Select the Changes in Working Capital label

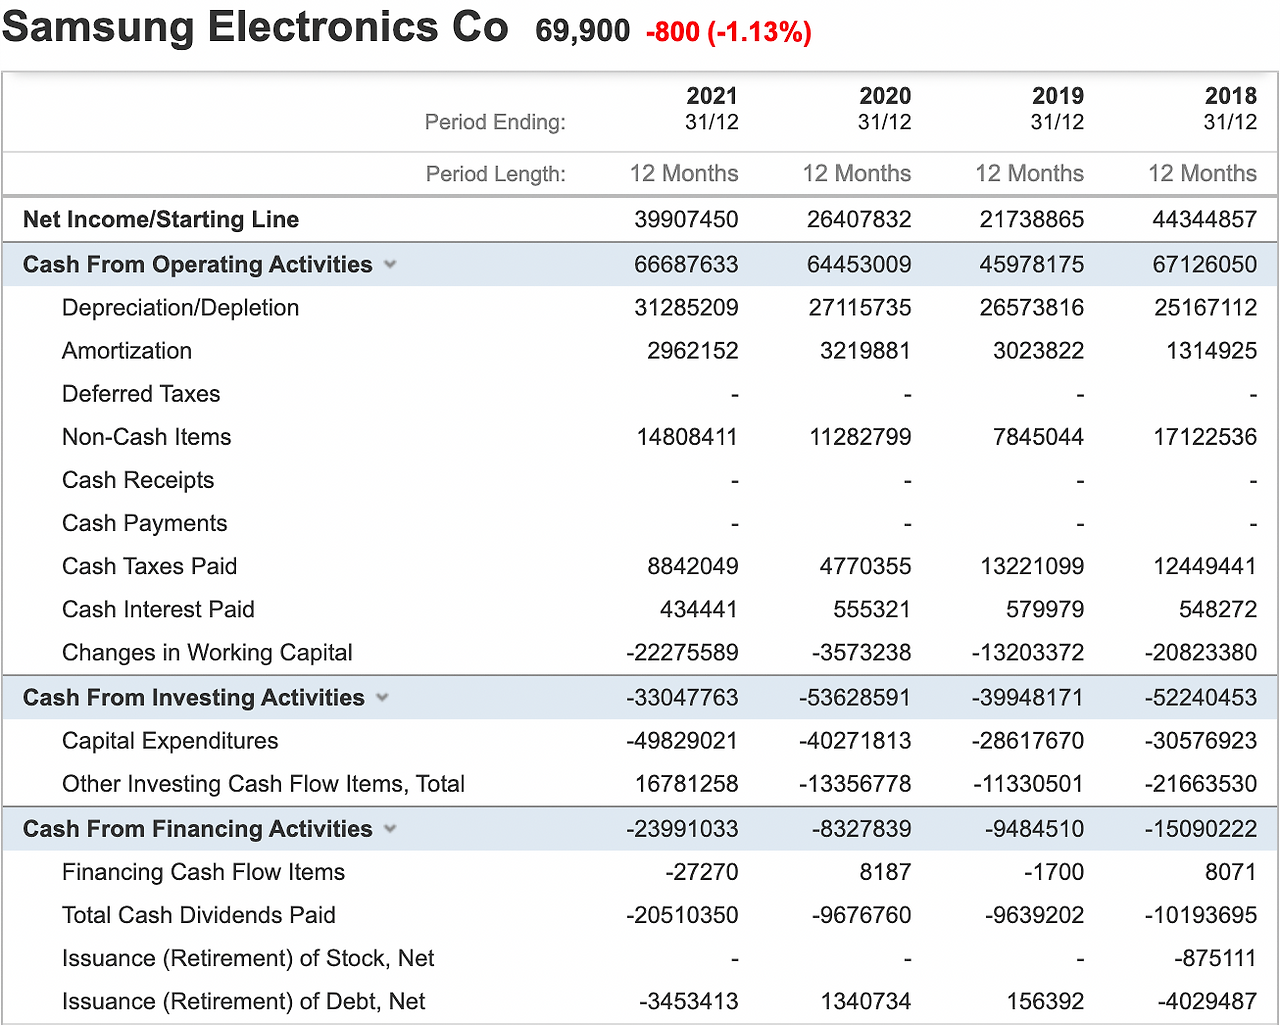(208, 652)
